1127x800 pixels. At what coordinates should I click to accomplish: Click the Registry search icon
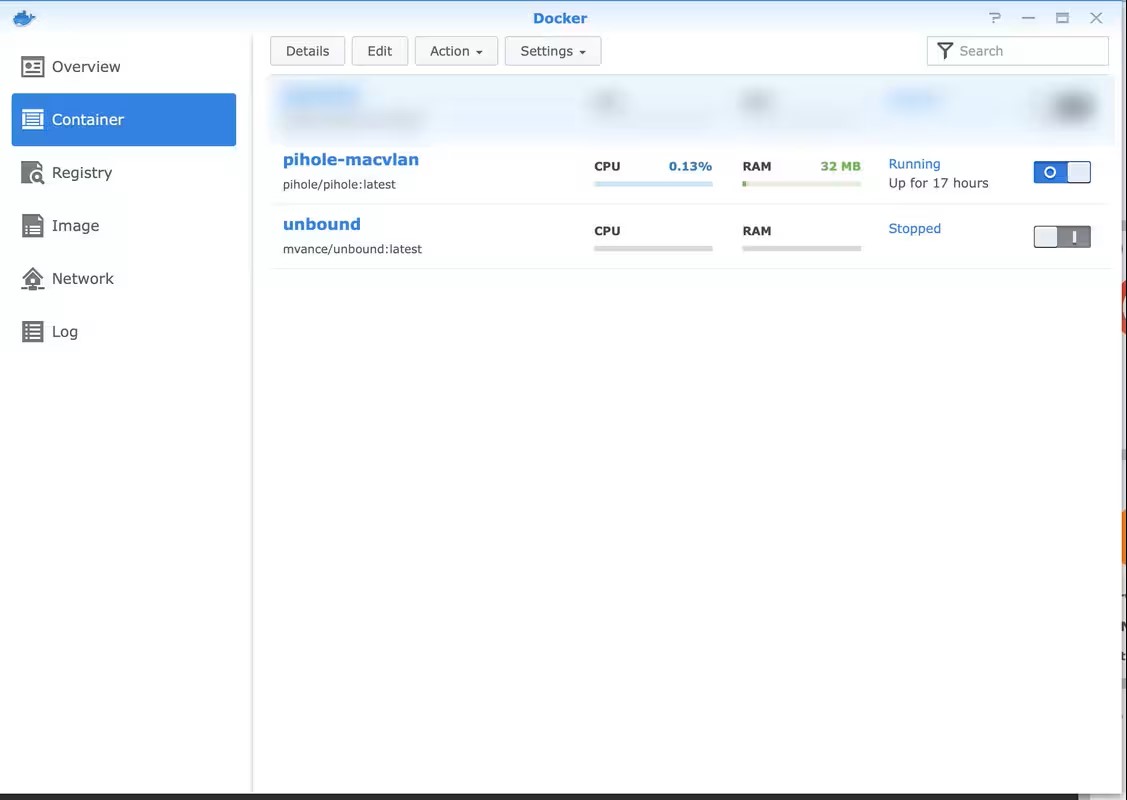pos(33,173)
